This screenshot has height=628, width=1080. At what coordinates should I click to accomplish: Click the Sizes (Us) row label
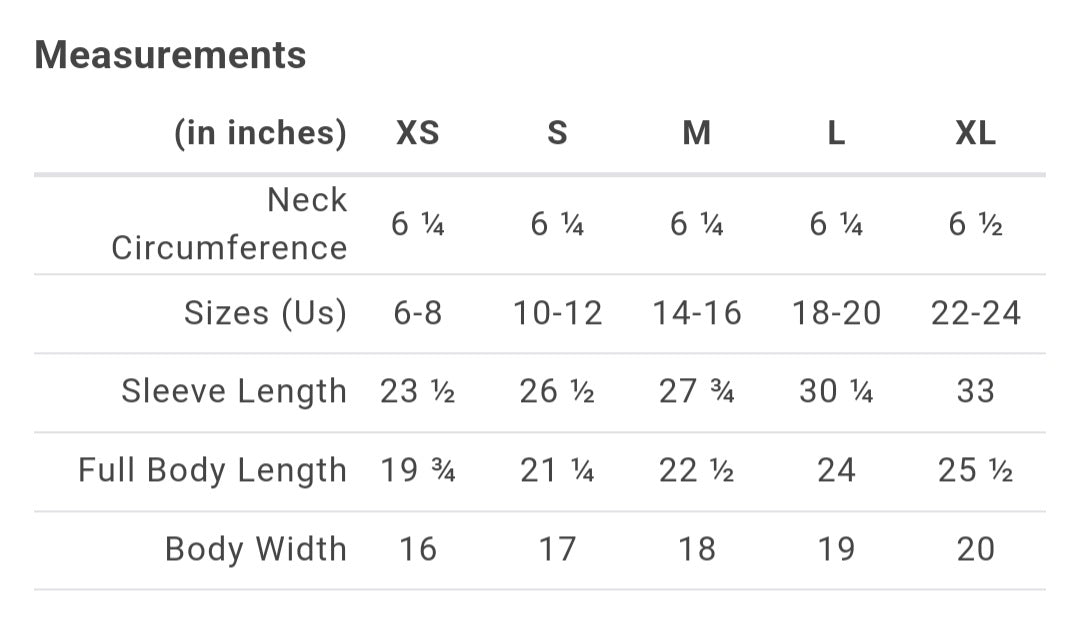(x=265, y=313)
